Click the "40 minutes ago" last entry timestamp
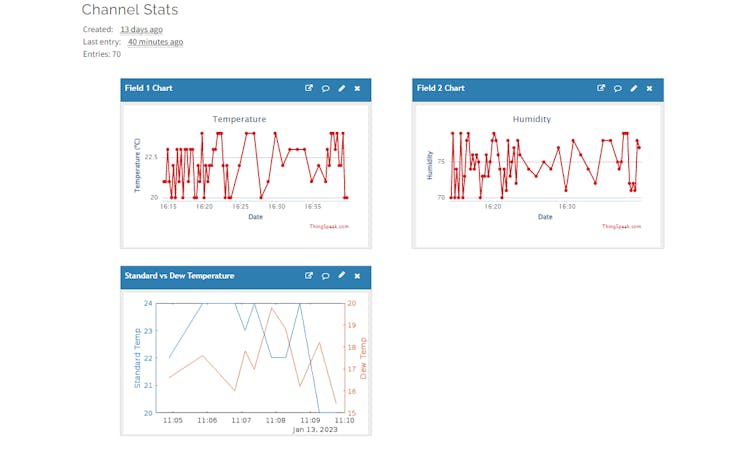The width and height of the screenshot is (740, 451). 155,42
